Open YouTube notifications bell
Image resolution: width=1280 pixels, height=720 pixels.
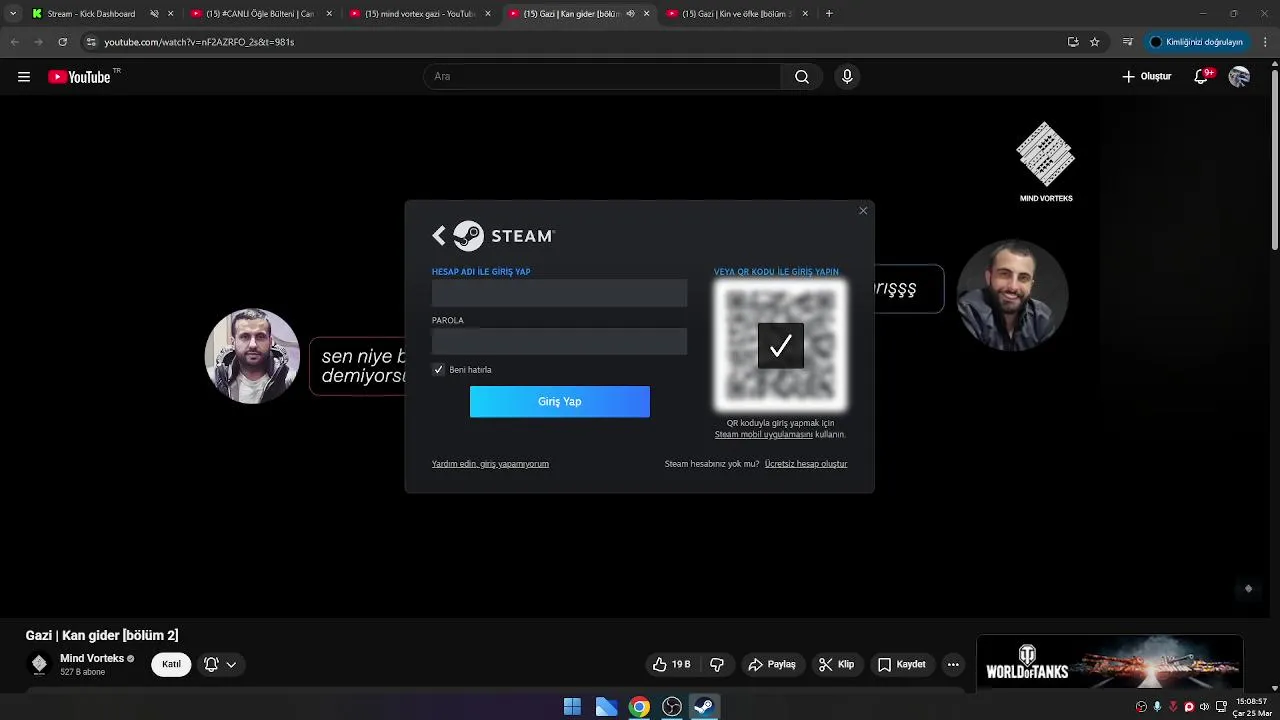pyautogui.click(x=1202, y=77)
